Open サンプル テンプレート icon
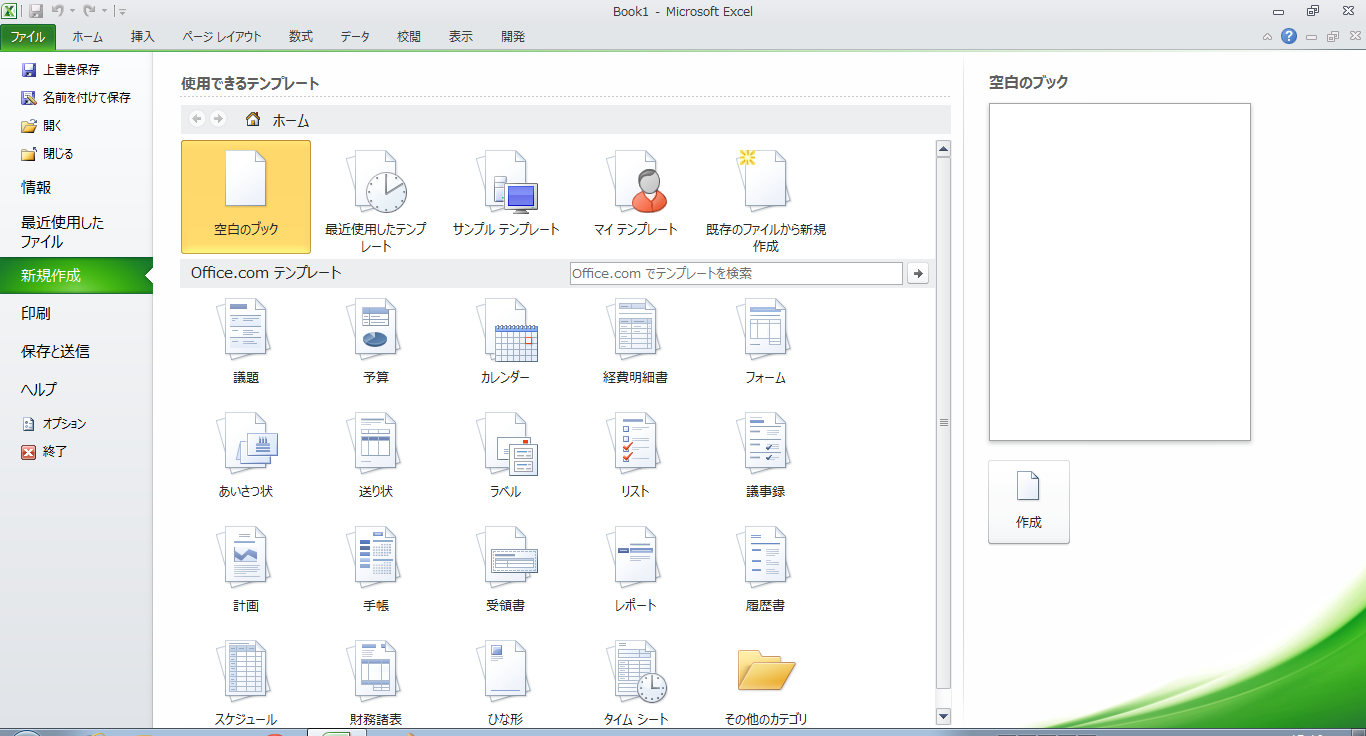This screenshot has width=1366, height=736. tap(506, 183)
